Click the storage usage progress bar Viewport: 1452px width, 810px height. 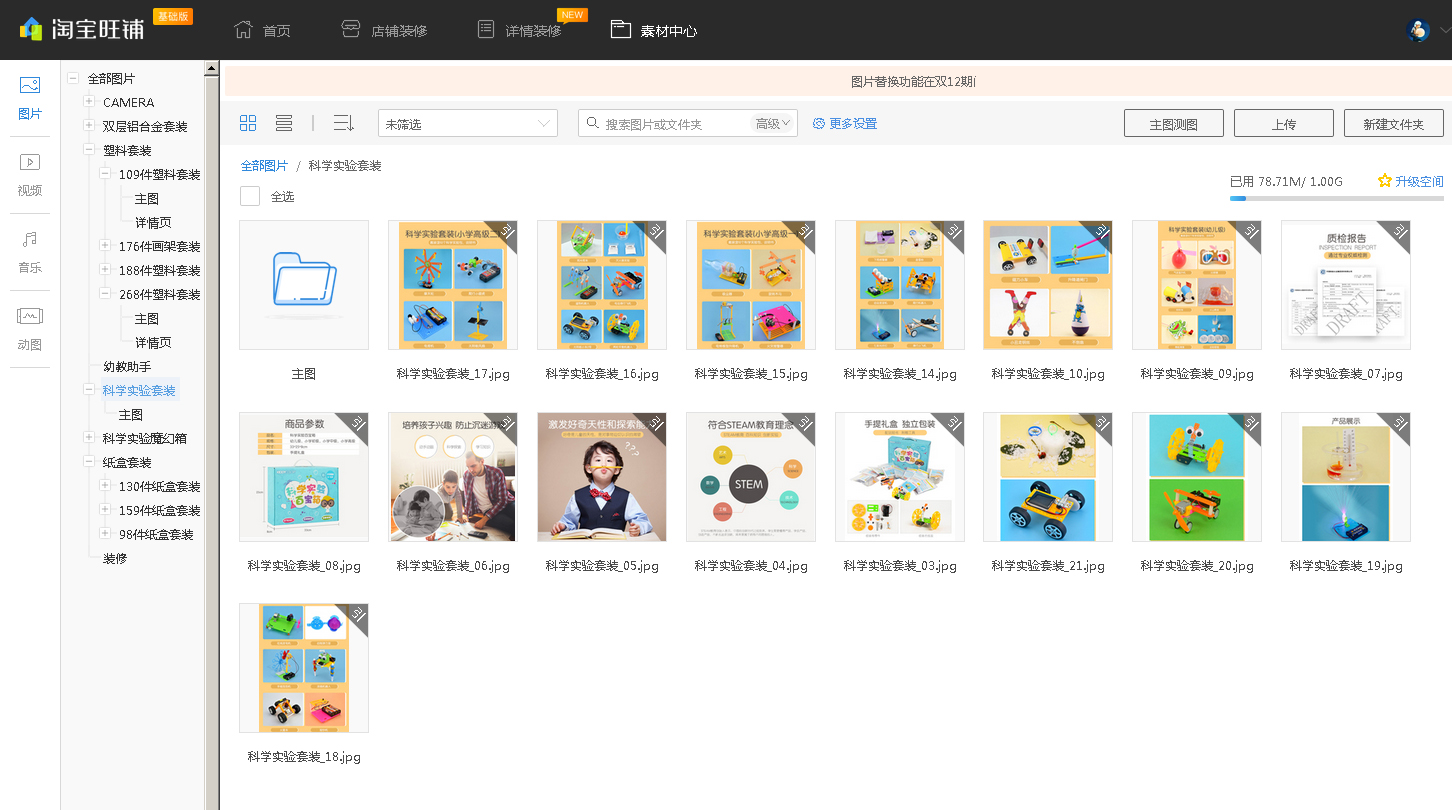click(x=1336, y=198)
